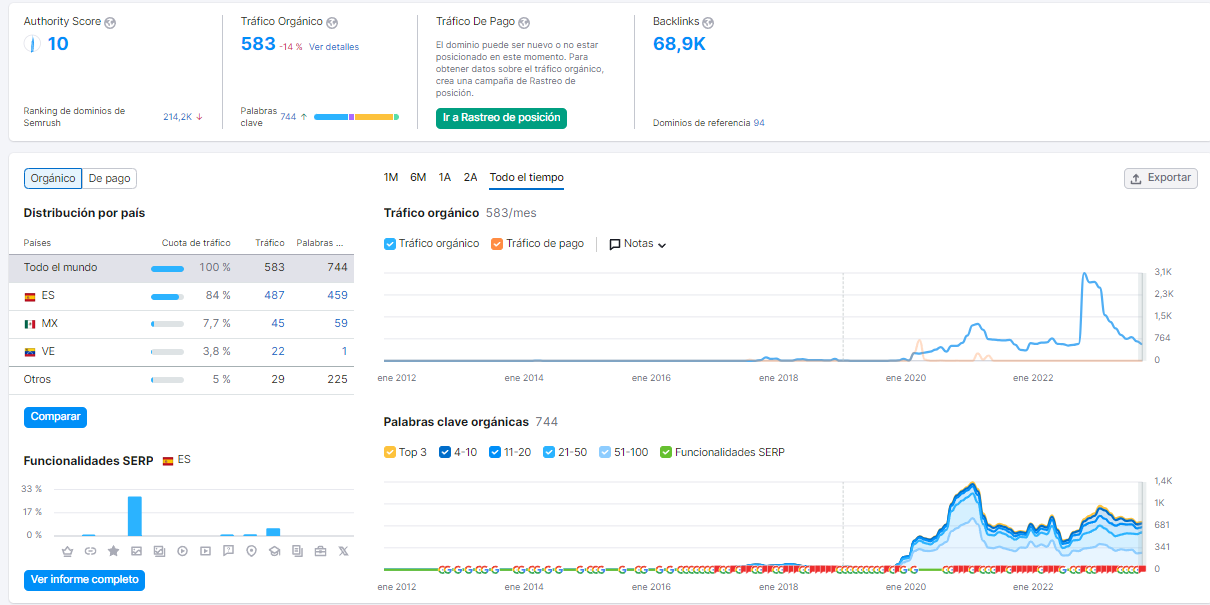Select the 6M time range tab
1210x605 pixels.
click(x=418, y=177)
